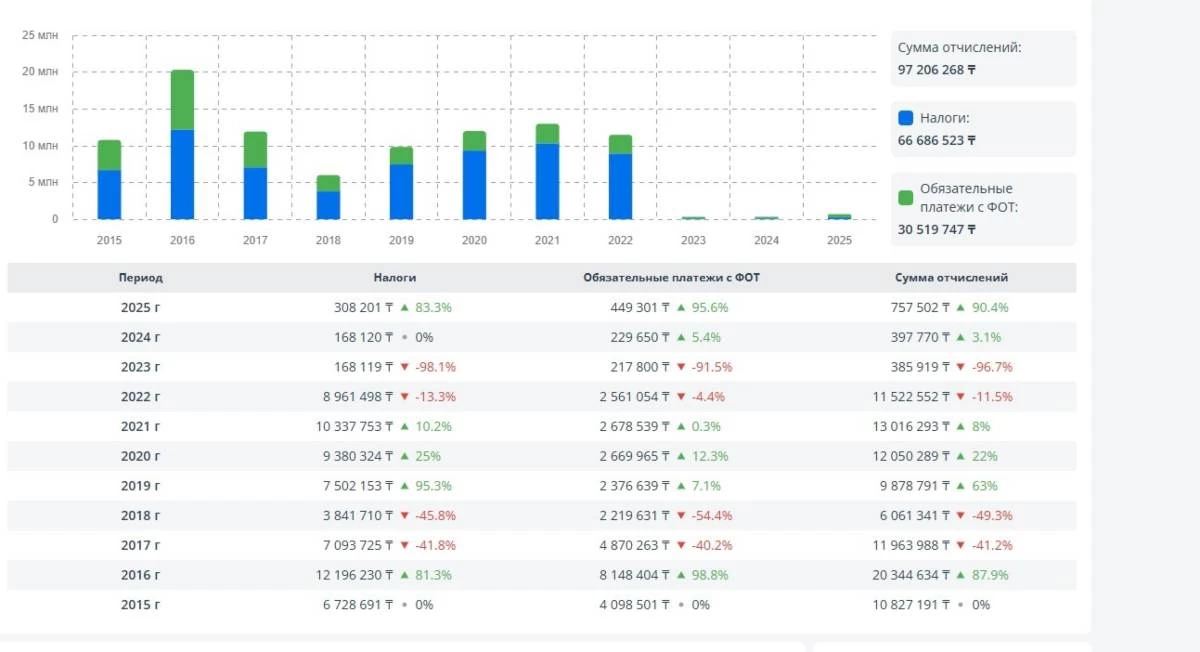This screenshot has width=1200, height=652.
Task: Click red down arrow beside -98.1% in 2023 row
Action: pyautogui.click(x=404, y=367)
